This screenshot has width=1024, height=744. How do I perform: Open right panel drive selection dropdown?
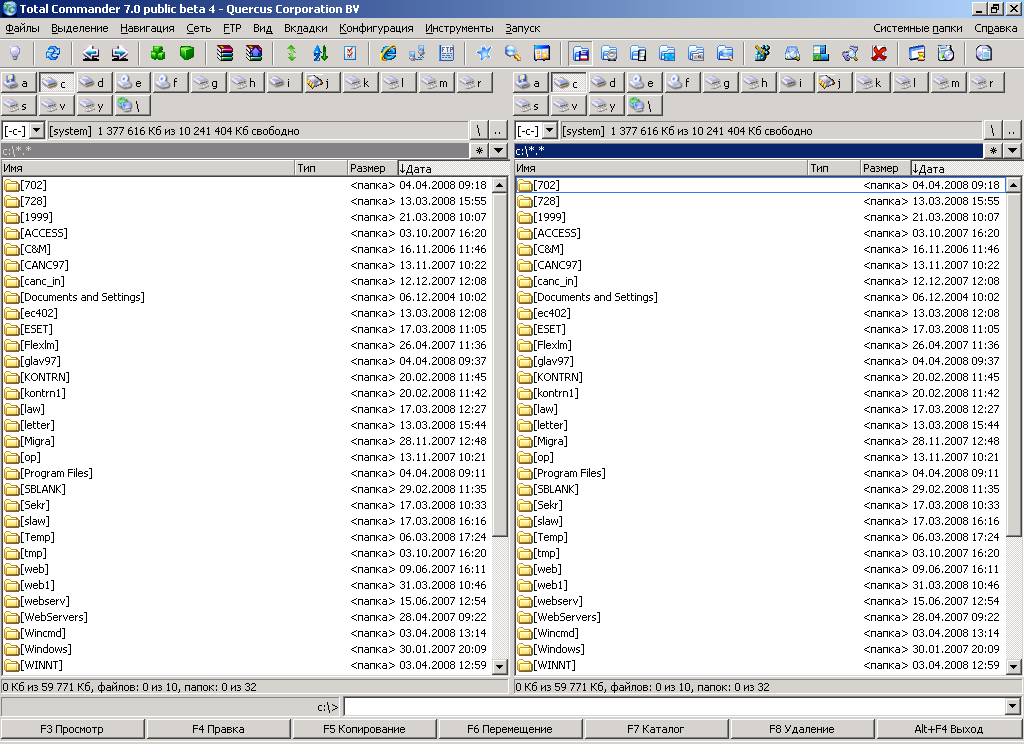coord(549,131)
